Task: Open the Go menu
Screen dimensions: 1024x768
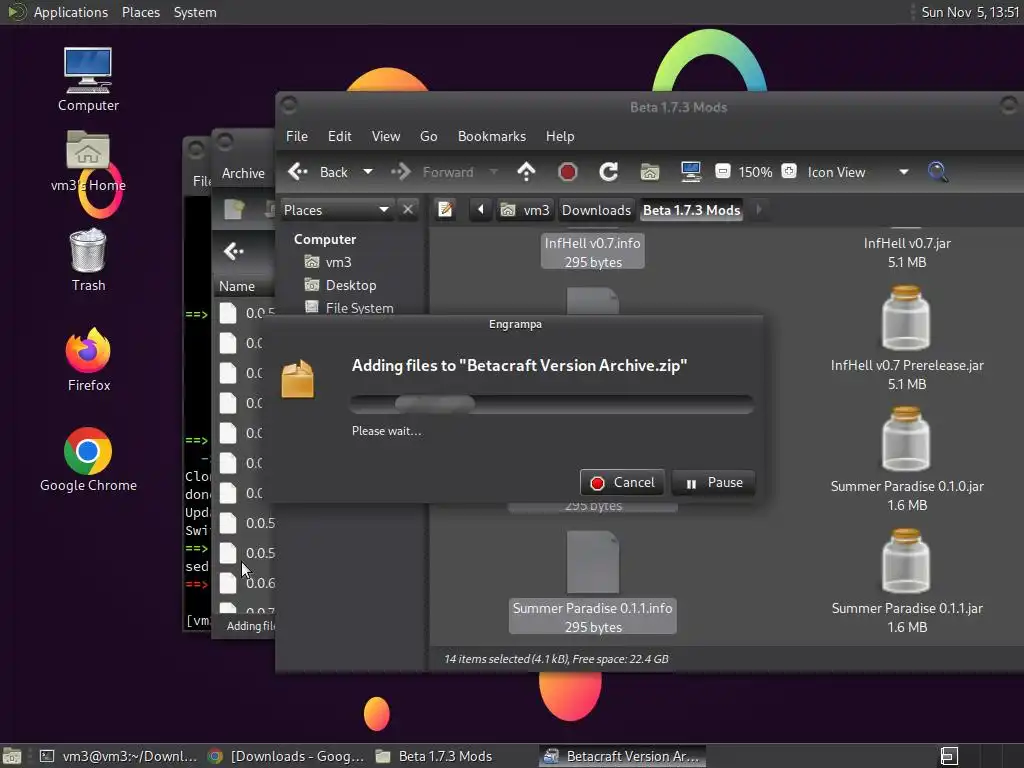Action: (428, 136)
